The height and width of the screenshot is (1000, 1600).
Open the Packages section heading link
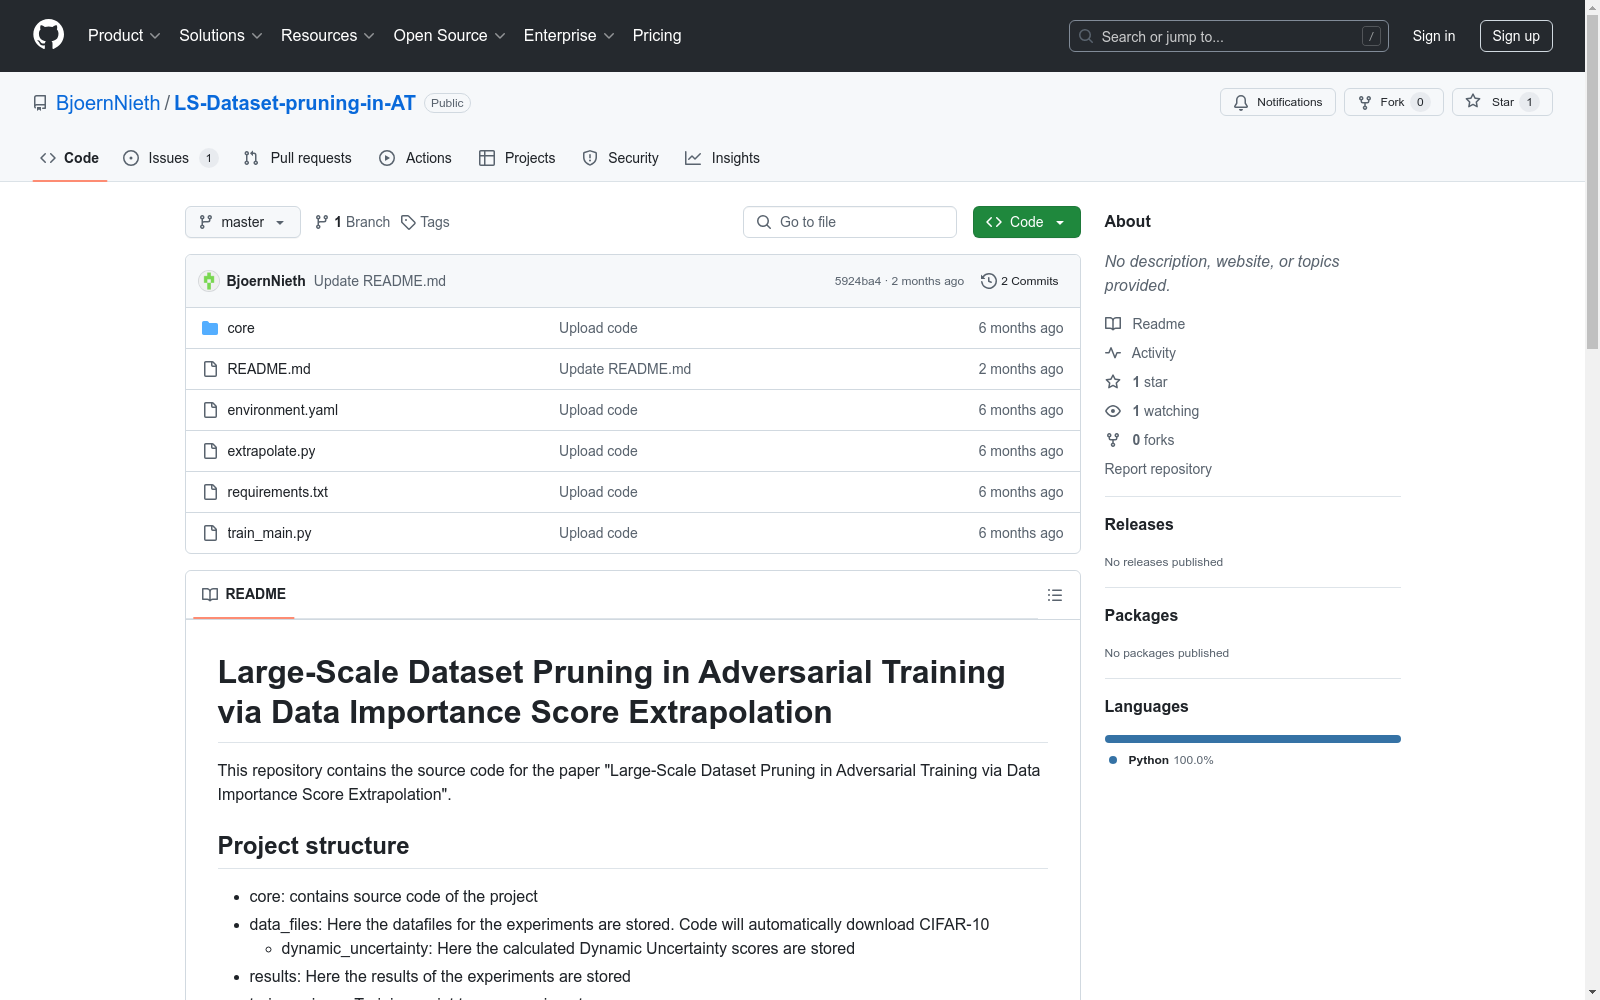tap(1141, 615)
